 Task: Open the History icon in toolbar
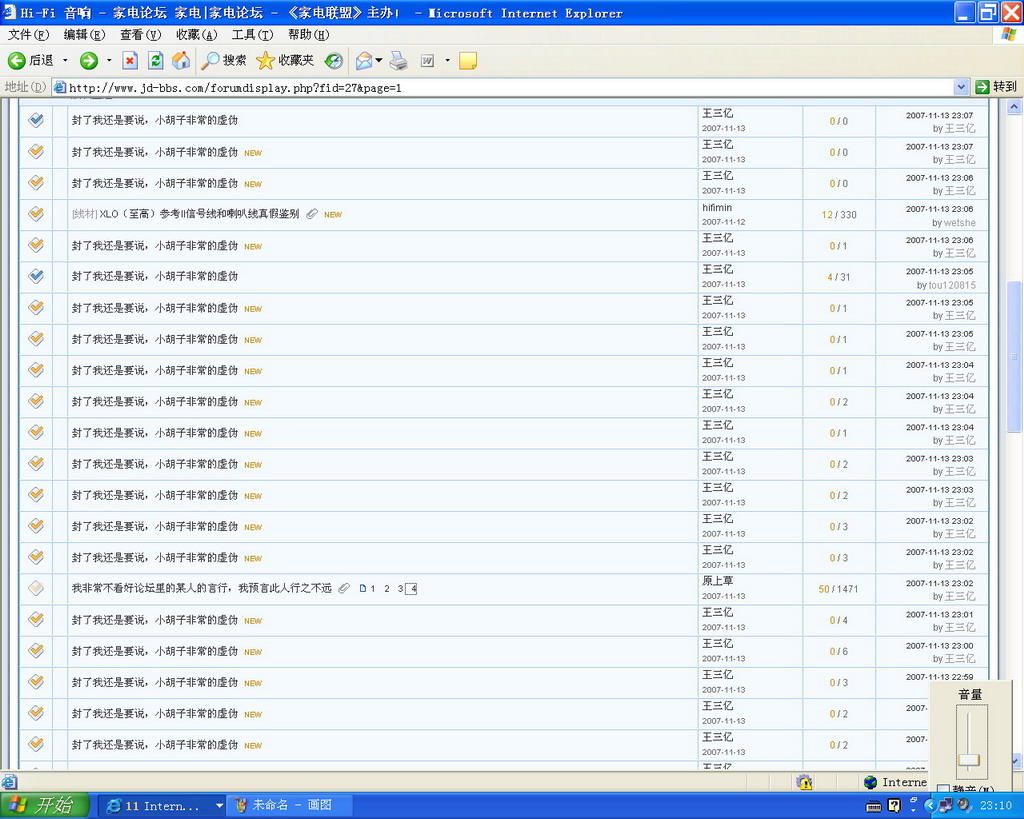(x=334, y=61)
